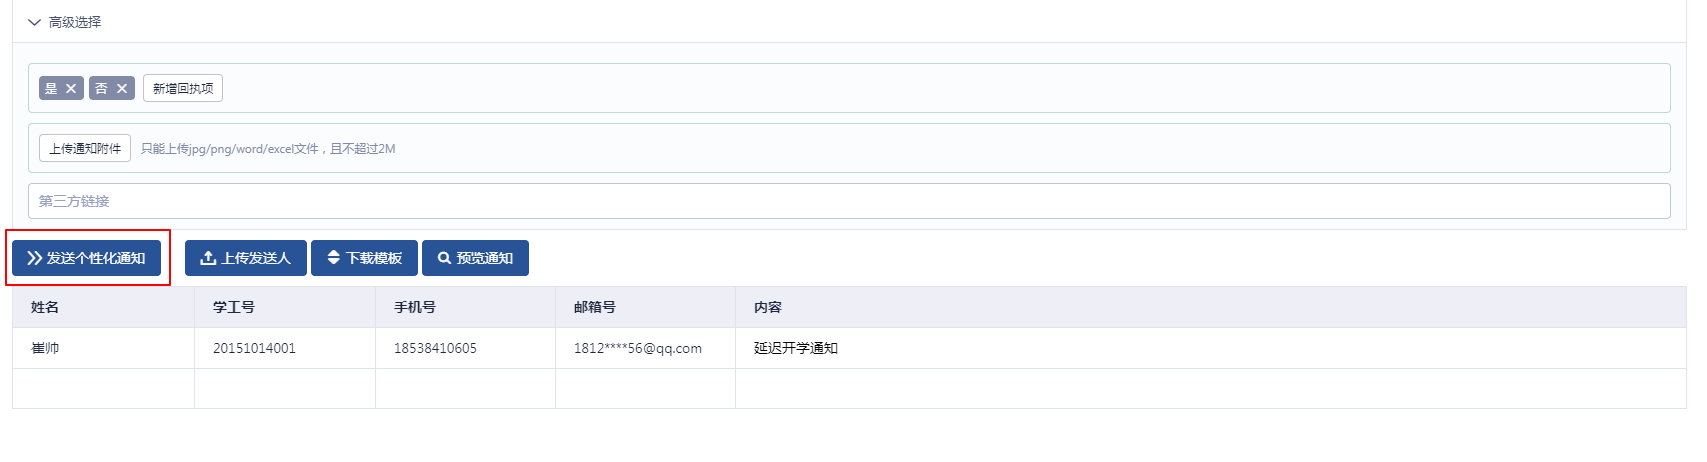This screenshot has width=1707, height=462.
Task: Click the double-arrow icon on 发送个性化通知
Action: click(x=35, y=258)
